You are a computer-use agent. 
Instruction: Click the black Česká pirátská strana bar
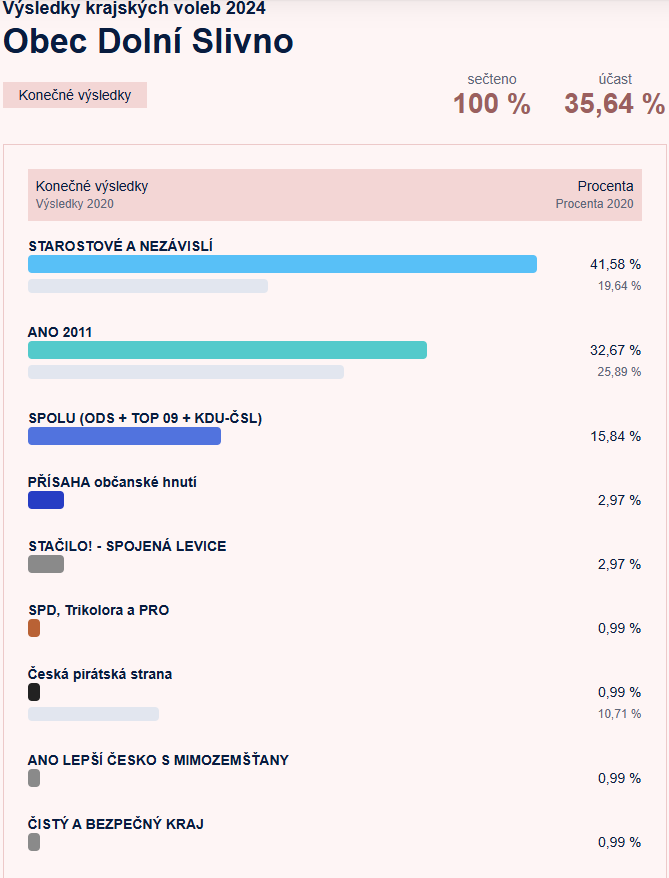(x=34, y=692)
